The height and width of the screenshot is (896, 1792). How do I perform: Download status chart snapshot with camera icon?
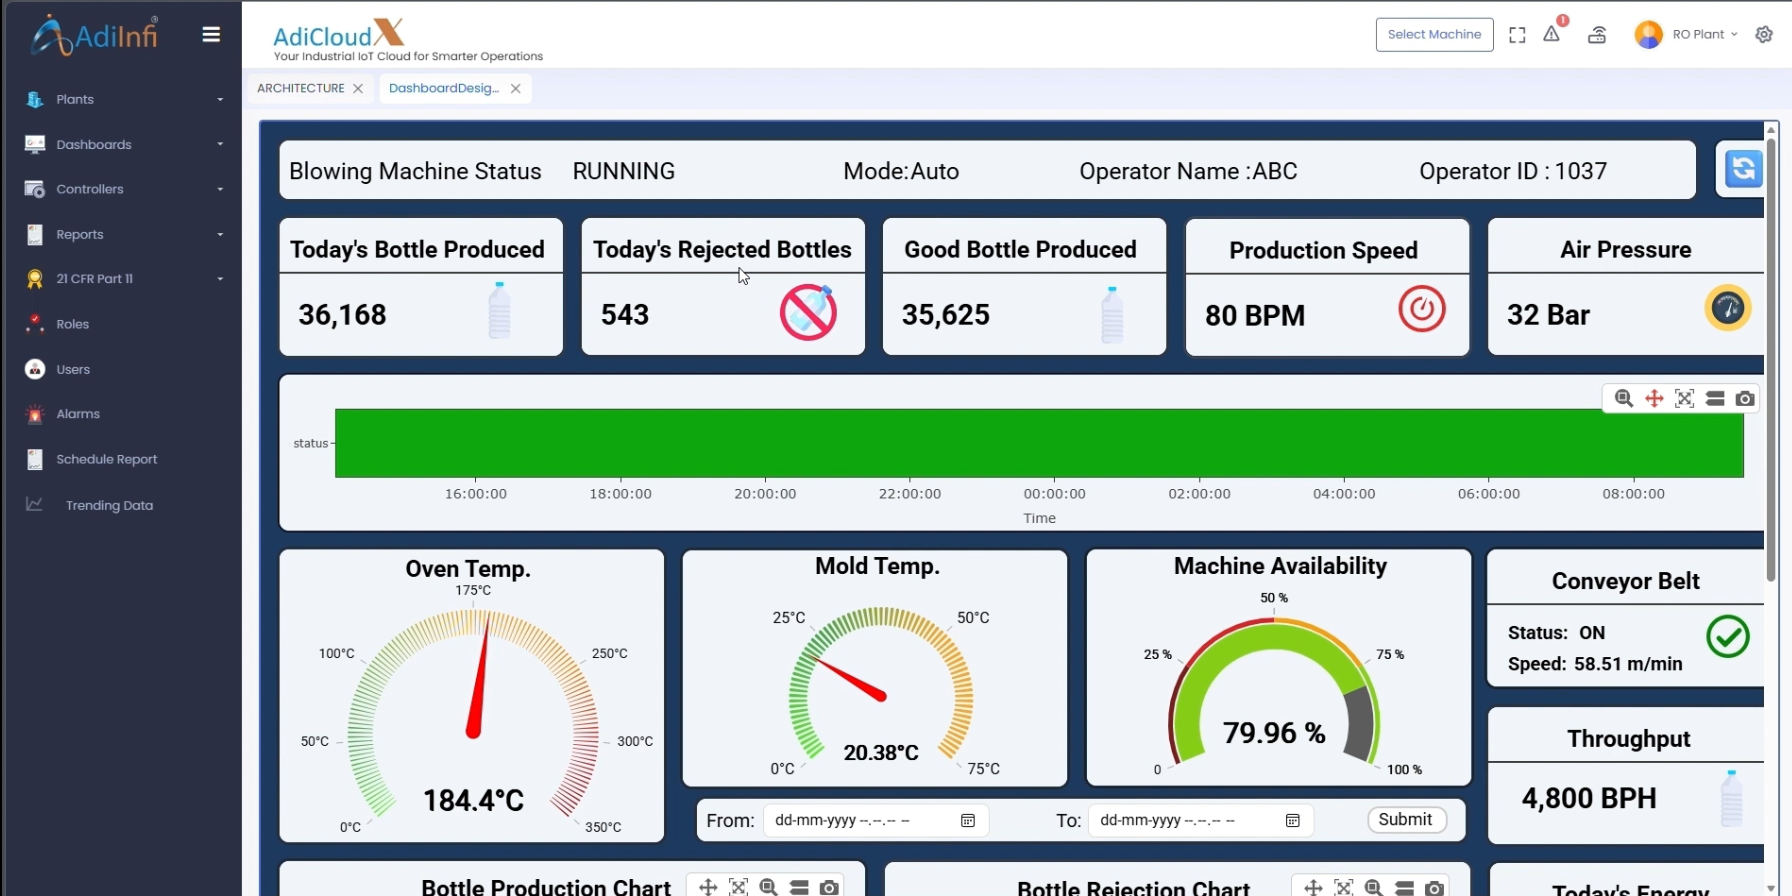coord(1745,399)
